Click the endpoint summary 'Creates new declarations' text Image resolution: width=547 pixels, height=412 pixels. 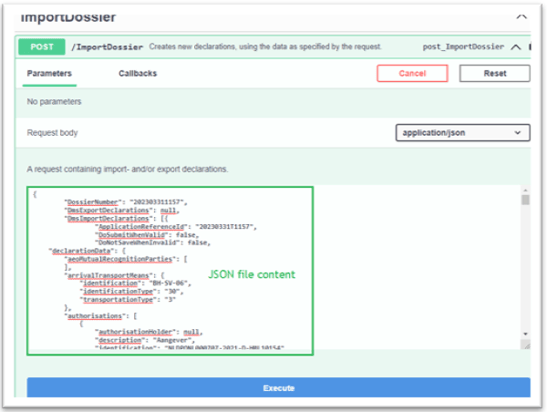pos(265,47)
